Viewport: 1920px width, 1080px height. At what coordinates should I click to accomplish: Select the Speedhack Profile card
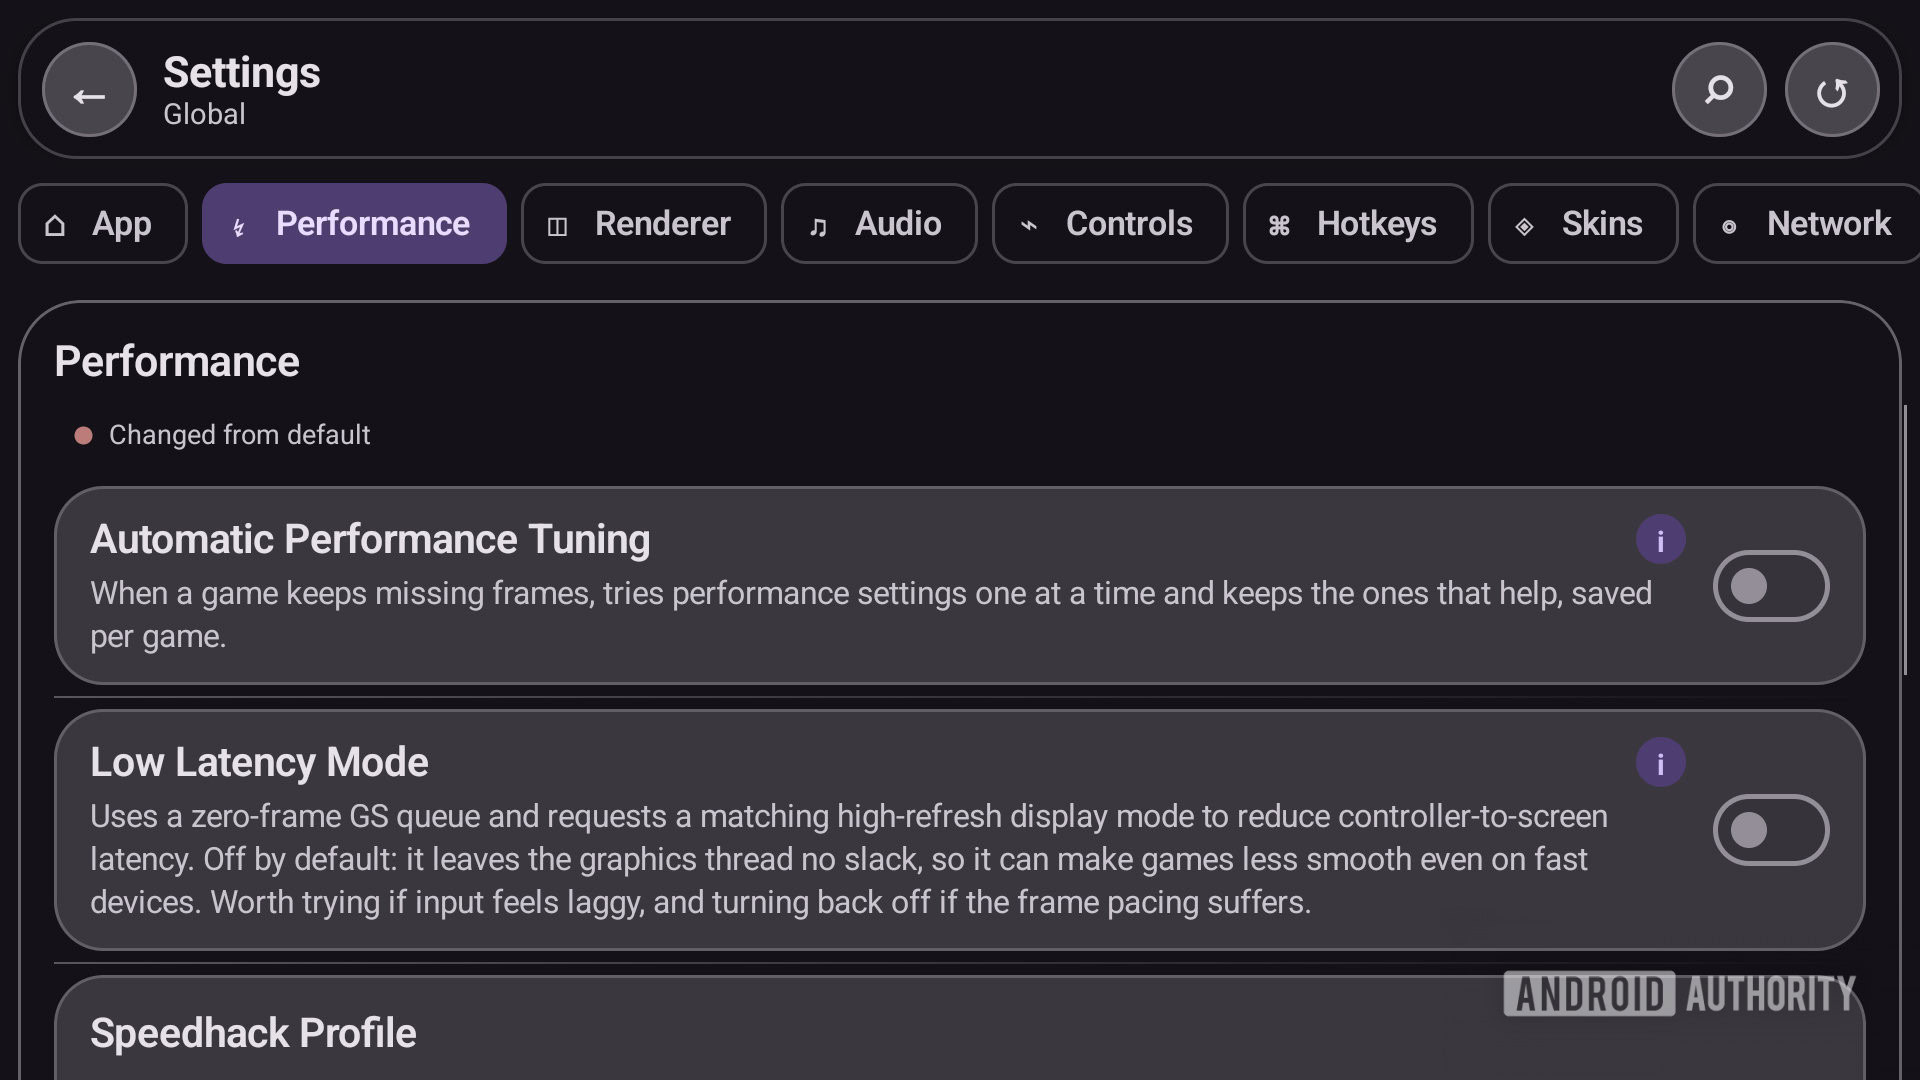pos(960,1029)
